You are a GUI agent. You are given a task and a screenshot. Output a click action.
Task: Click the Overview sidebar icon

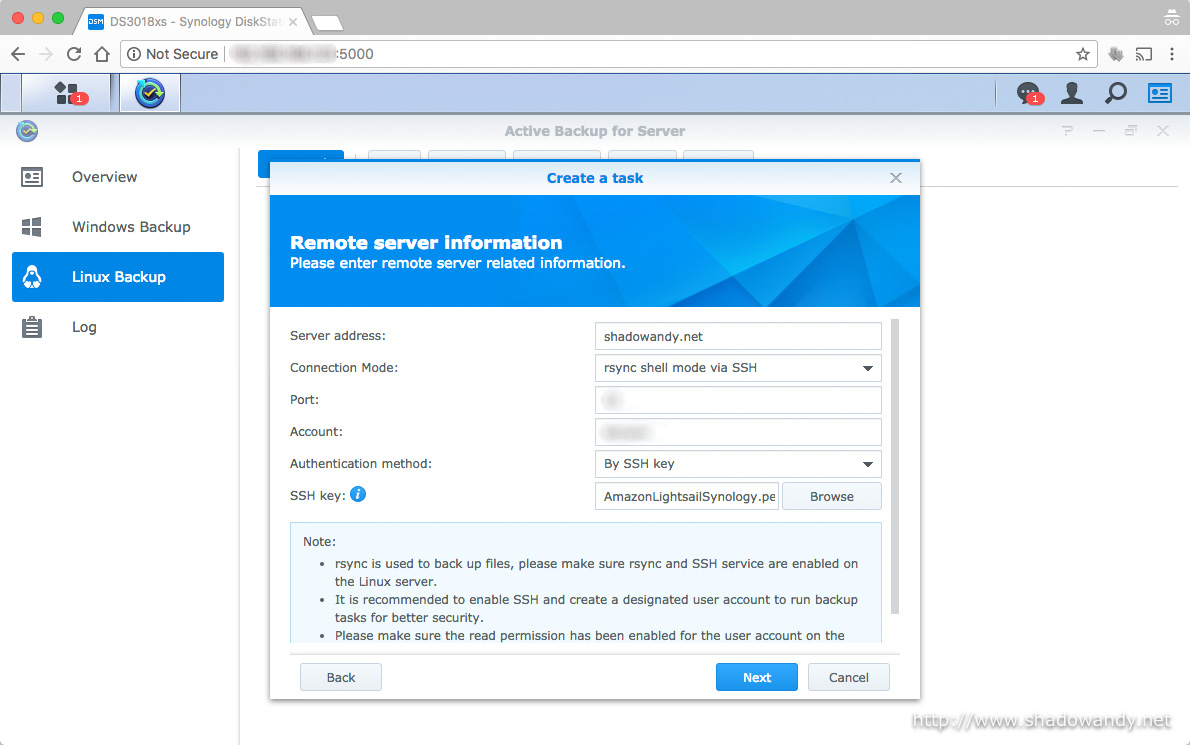(x=32, y=178)
